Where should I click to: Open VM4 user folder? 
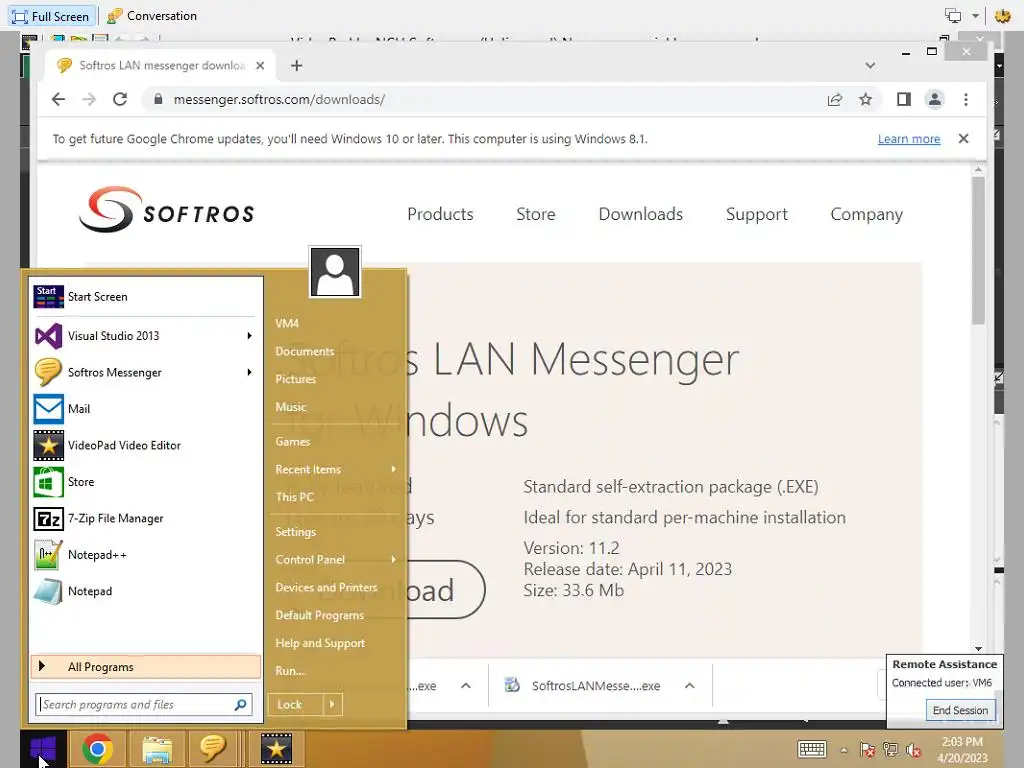[287, 323]
